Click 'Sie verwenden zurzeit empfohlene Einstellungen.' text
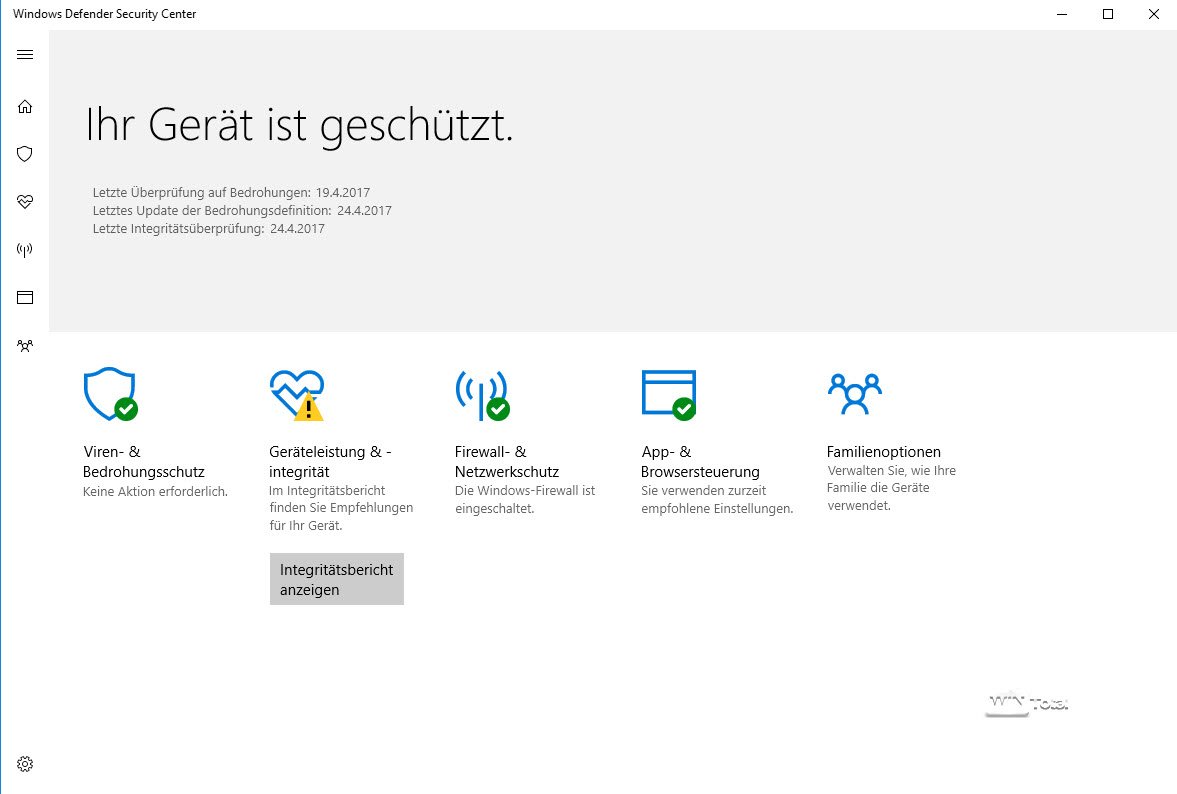 point(717,499)
